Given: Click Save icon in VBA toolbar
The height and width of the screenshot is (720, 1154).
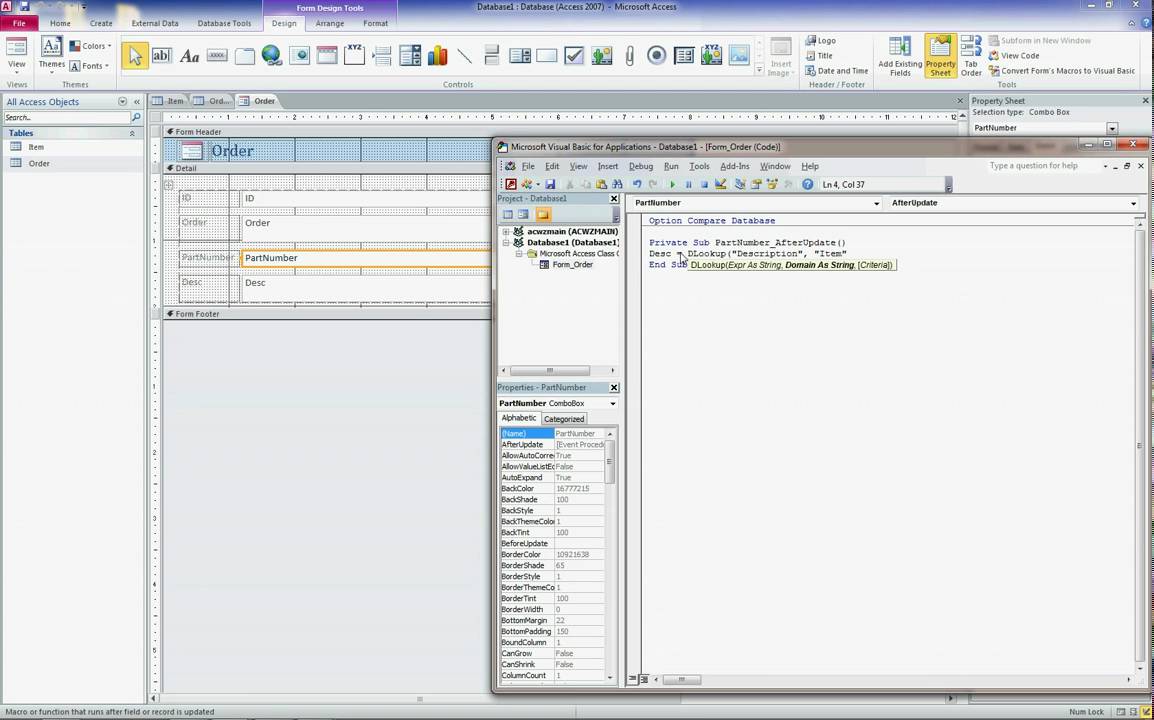Looking at the screenshot, I should (x=550, y=185).
